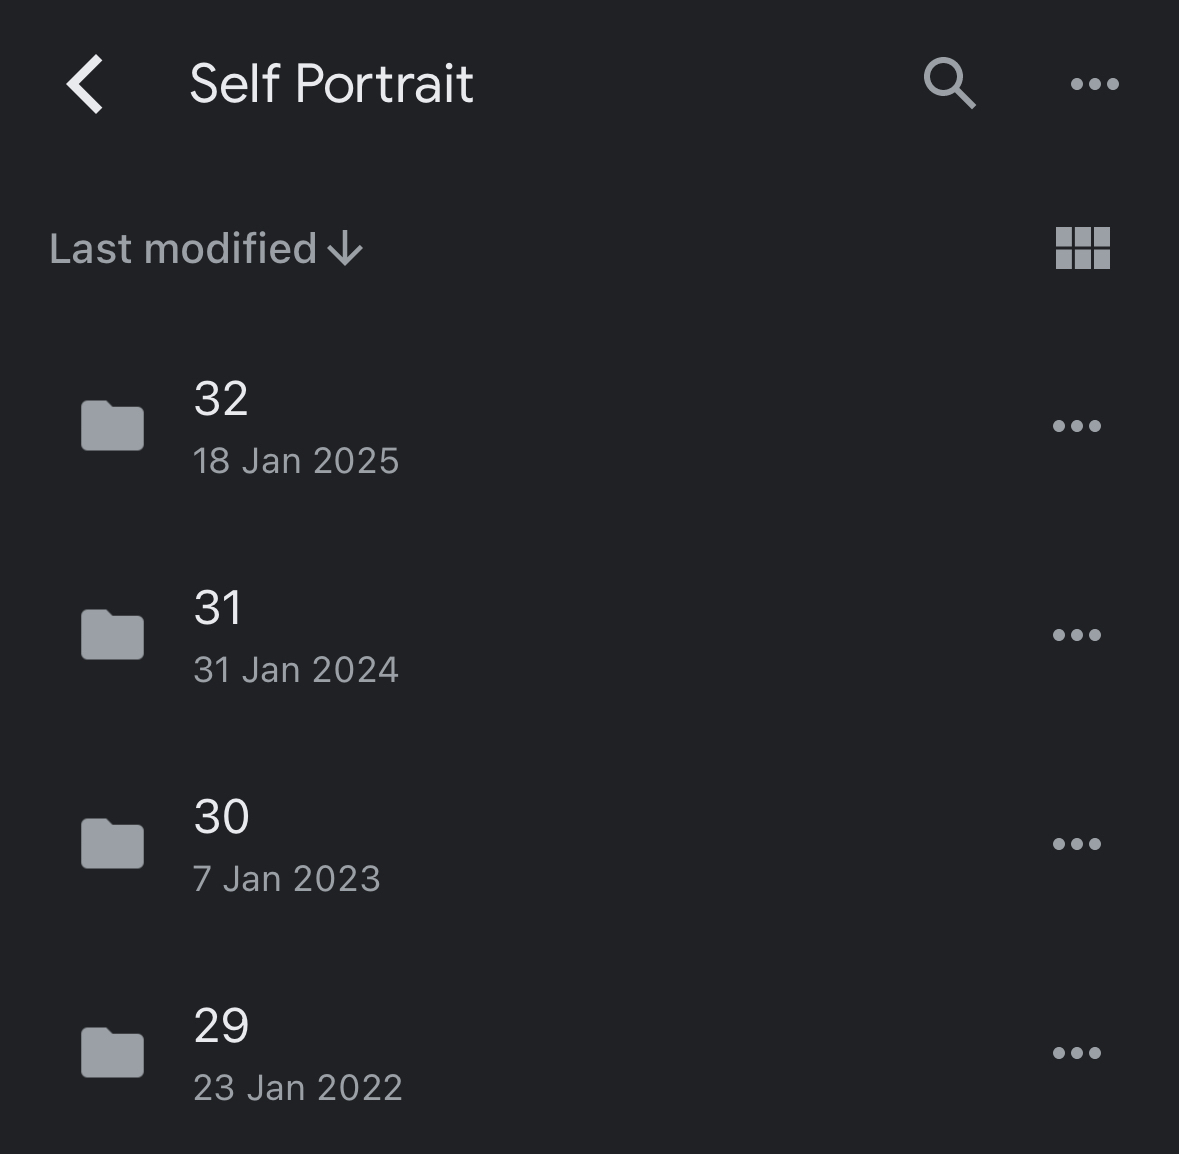Viewport: 1179px width, 1154px height.
Task: Open more options for folder 30
Action: click(1076, 844)
